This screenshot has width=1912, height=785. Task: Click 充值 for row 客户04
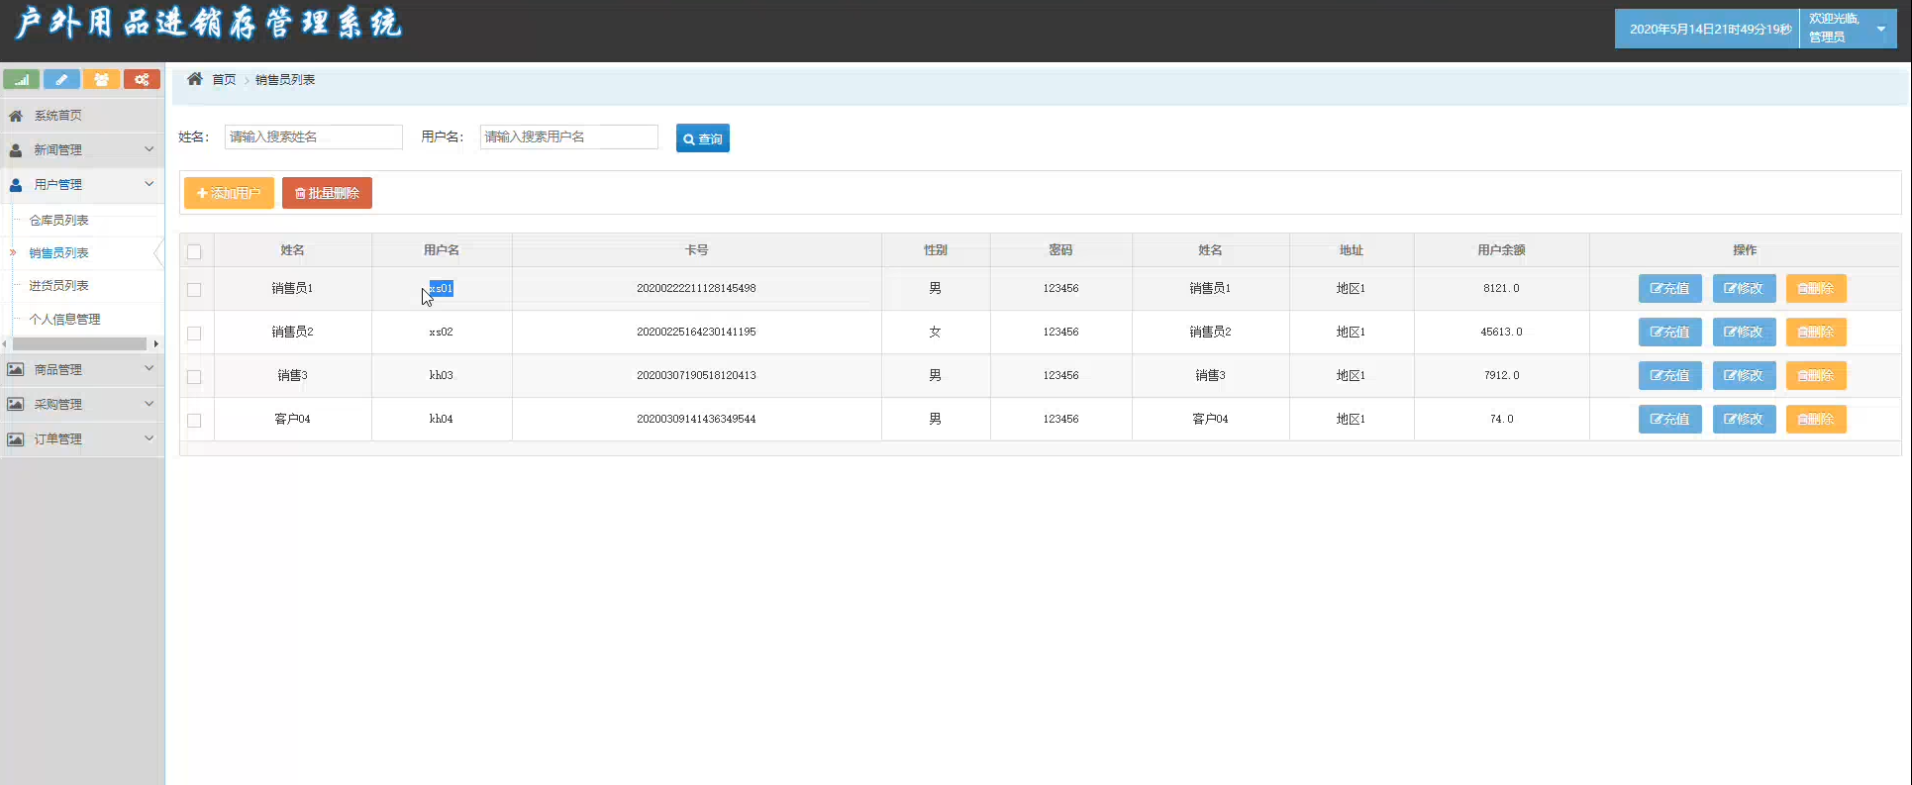(x=1670, y=419)
